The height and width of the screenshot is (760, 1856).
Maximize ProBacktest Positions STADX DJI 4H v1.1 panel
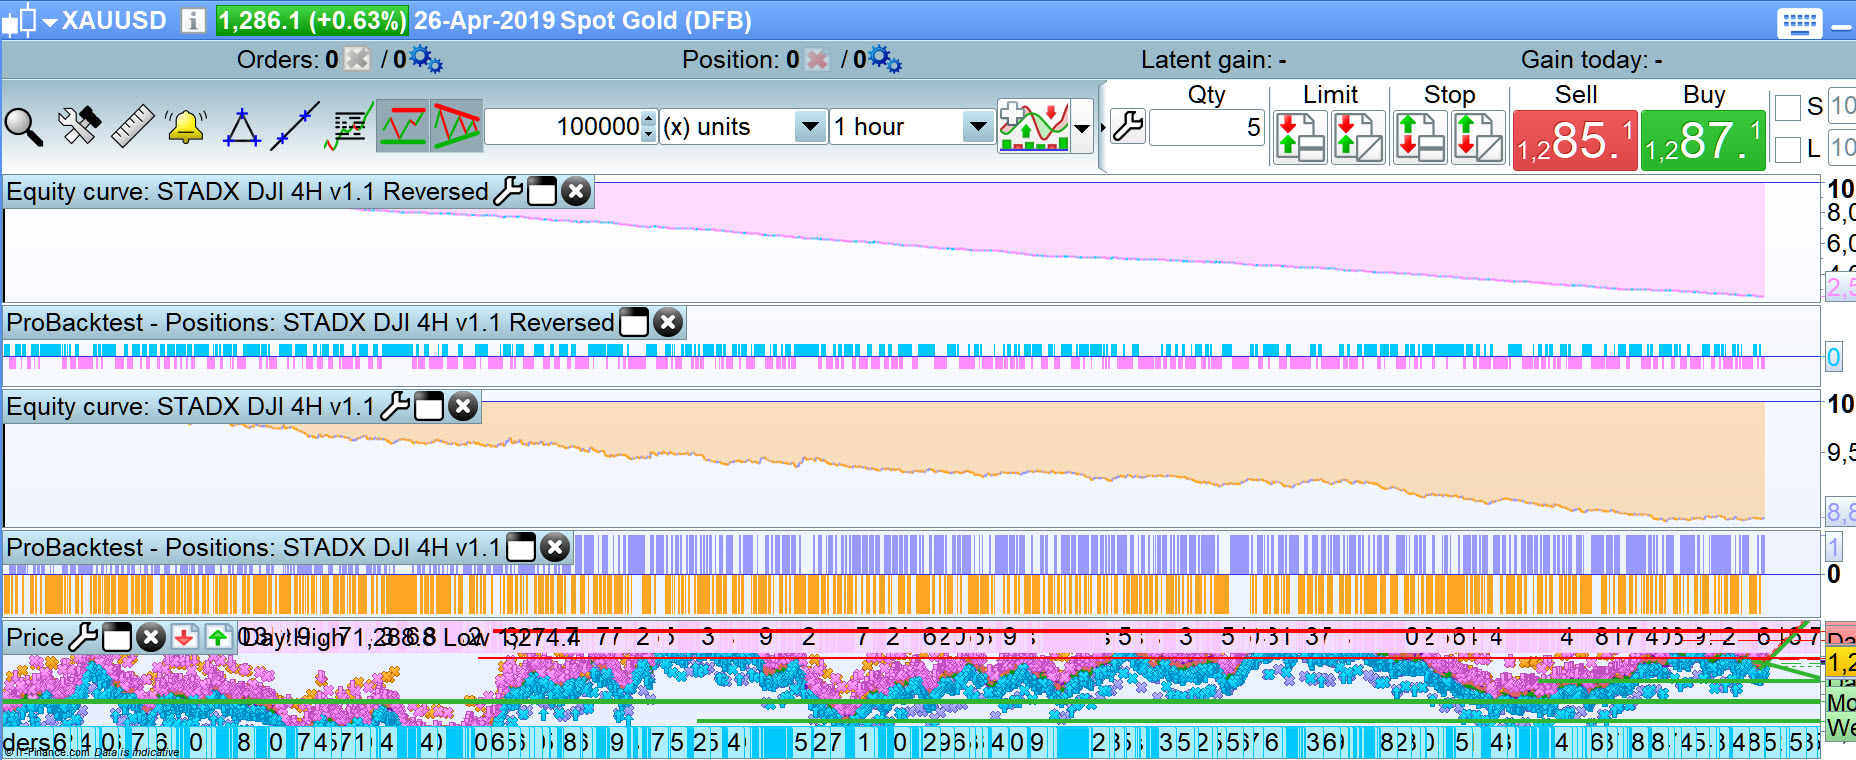click(x=521, y=547)
